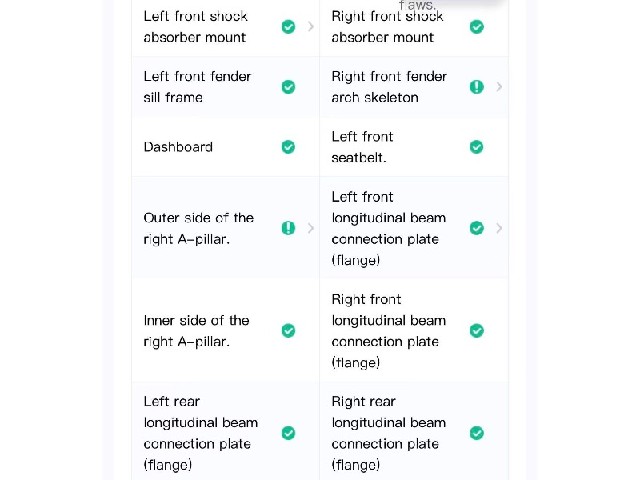Click check icon for Left front longitudinal beam plate
This screenshot has width=640, height=480.
pos(477,228)
